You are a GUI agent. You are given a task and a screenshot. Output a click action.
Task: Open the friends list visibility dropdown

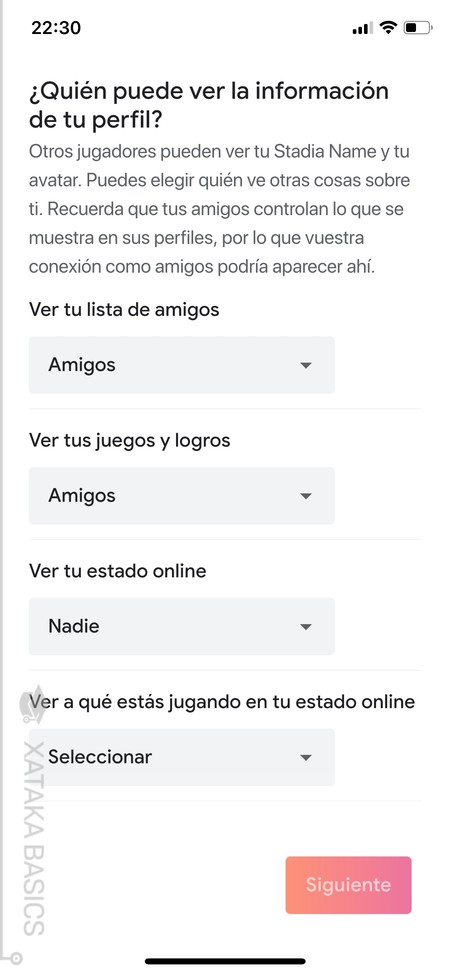coord(181,365)
